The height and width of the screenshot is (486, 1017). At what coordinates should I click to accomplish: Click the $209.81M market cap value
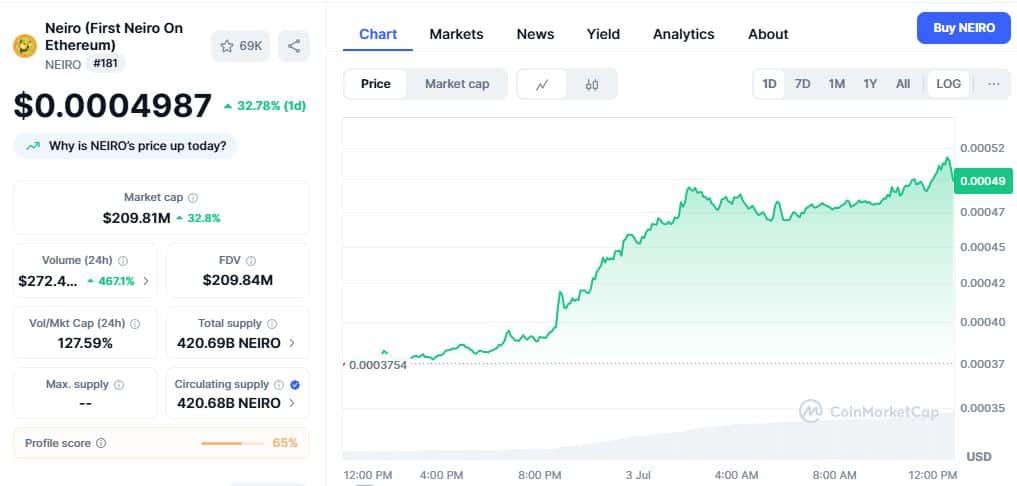click(x=136, y=218)
